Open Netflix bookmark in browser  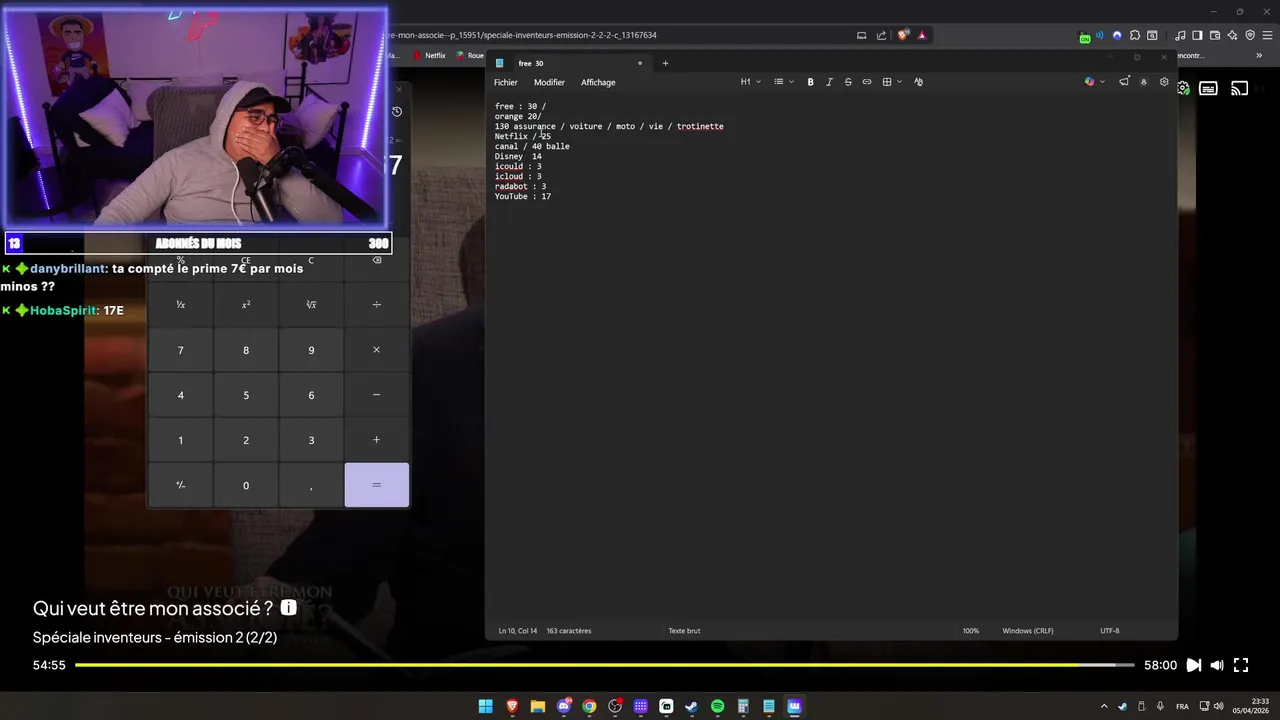(430, 56)
